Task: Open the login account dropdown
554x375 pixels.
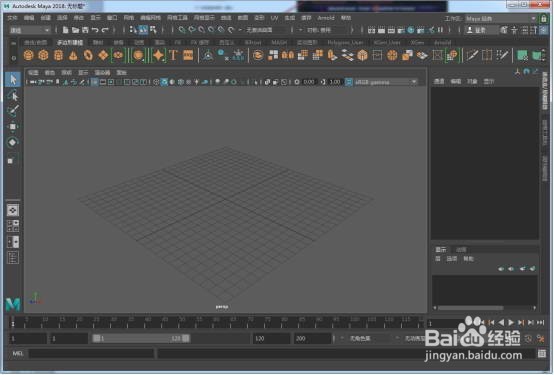Action: click(481, 30)
